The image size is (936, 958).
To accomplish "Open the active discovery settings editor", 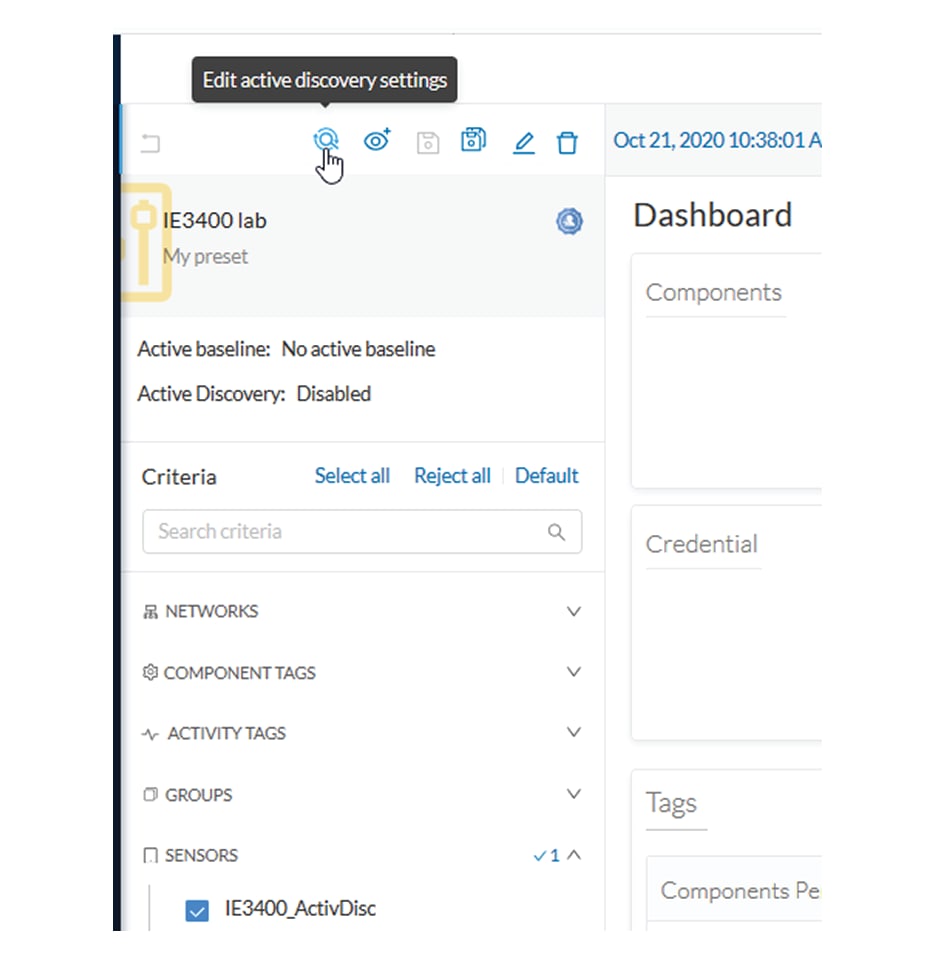I will tap(326, 140).
